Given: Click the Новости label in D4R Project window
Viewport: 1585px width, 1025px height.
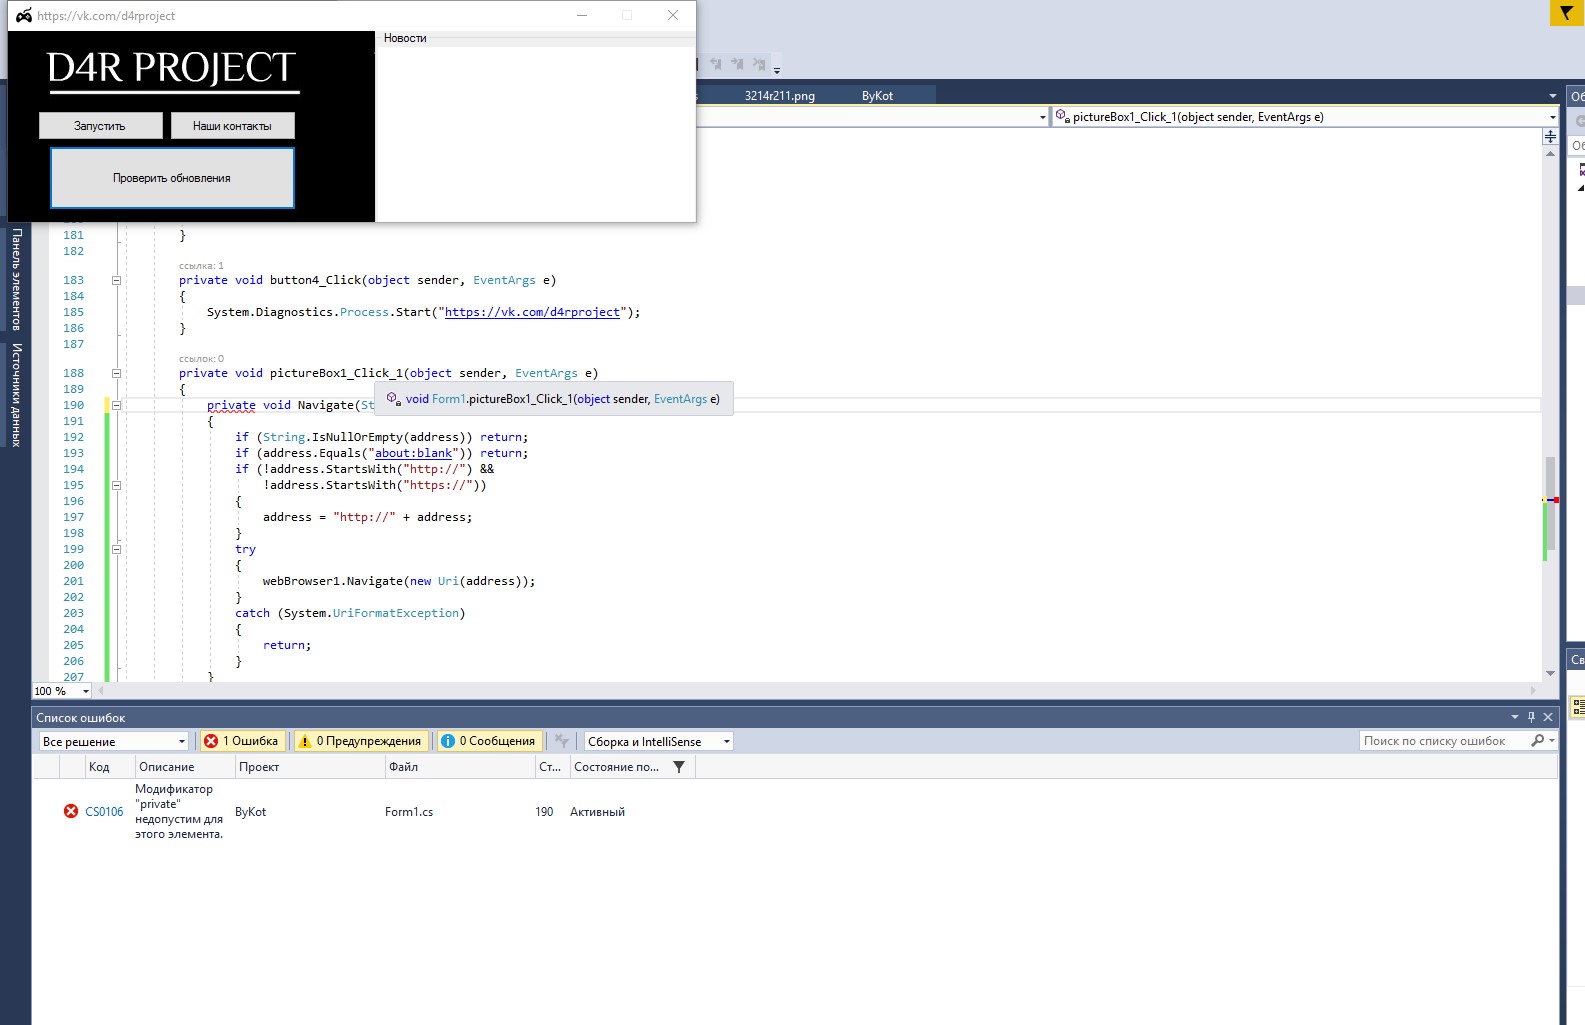Looking at the screenshot, I should [x=405, y=38].
